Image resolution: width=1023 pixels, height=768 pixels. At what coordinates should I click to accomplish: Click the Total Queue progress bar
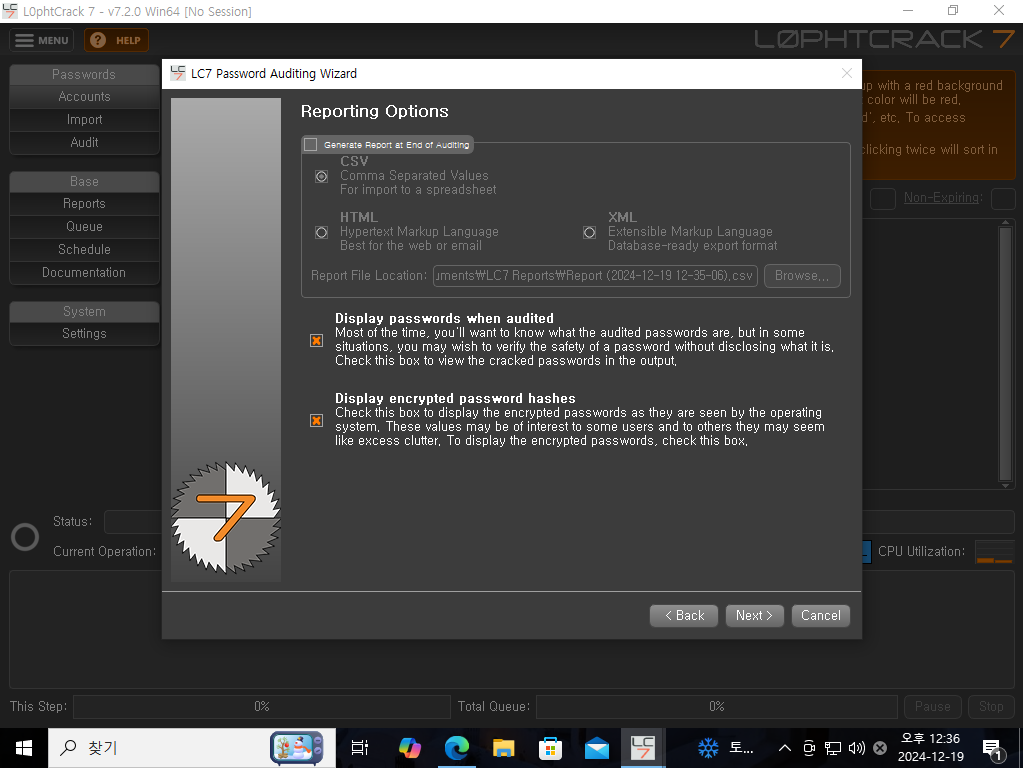pos(716,707)
